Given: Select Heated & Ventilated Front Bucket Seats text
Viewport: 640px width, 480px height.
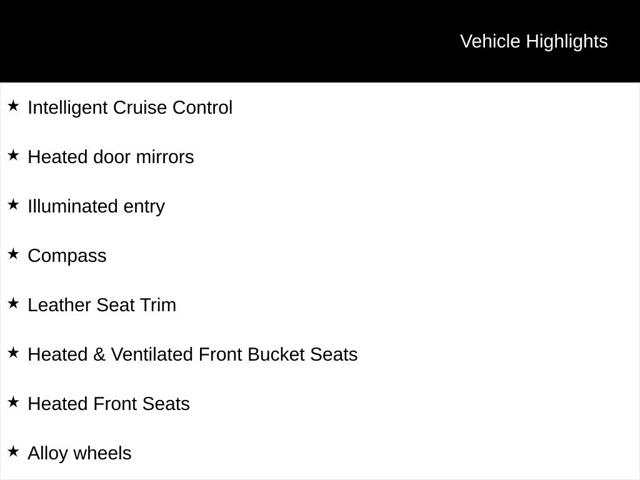Looking at the screenshot, I should click(192, 355).
